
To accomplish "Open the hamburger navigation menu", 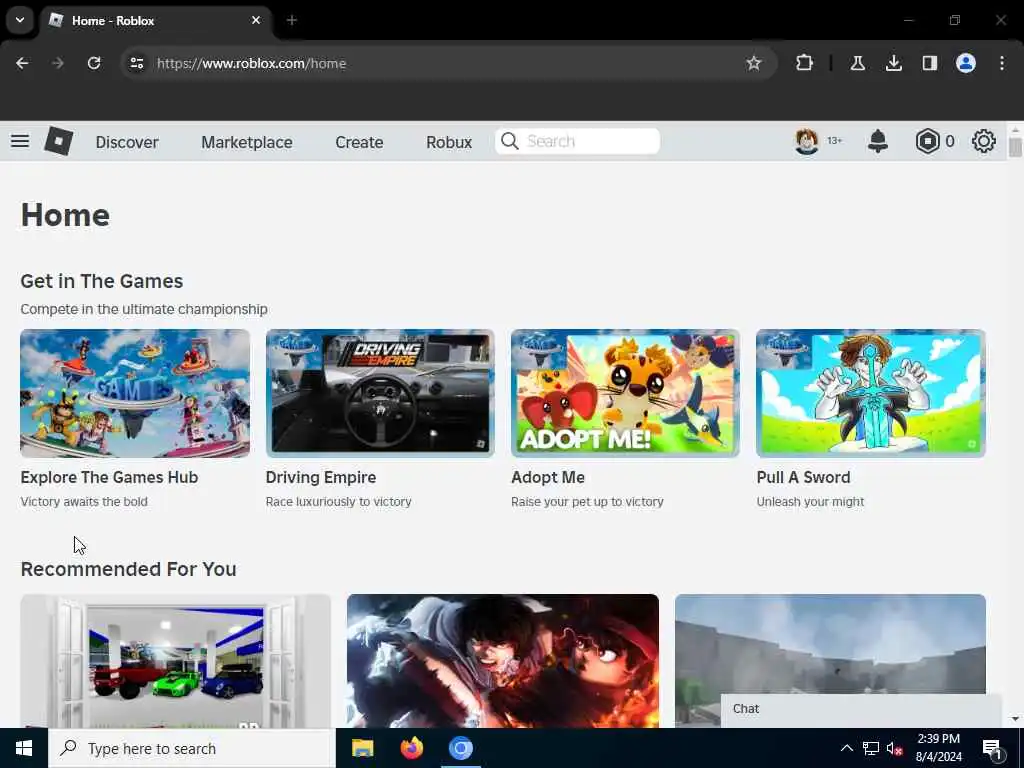I will (x=20, y=141).
